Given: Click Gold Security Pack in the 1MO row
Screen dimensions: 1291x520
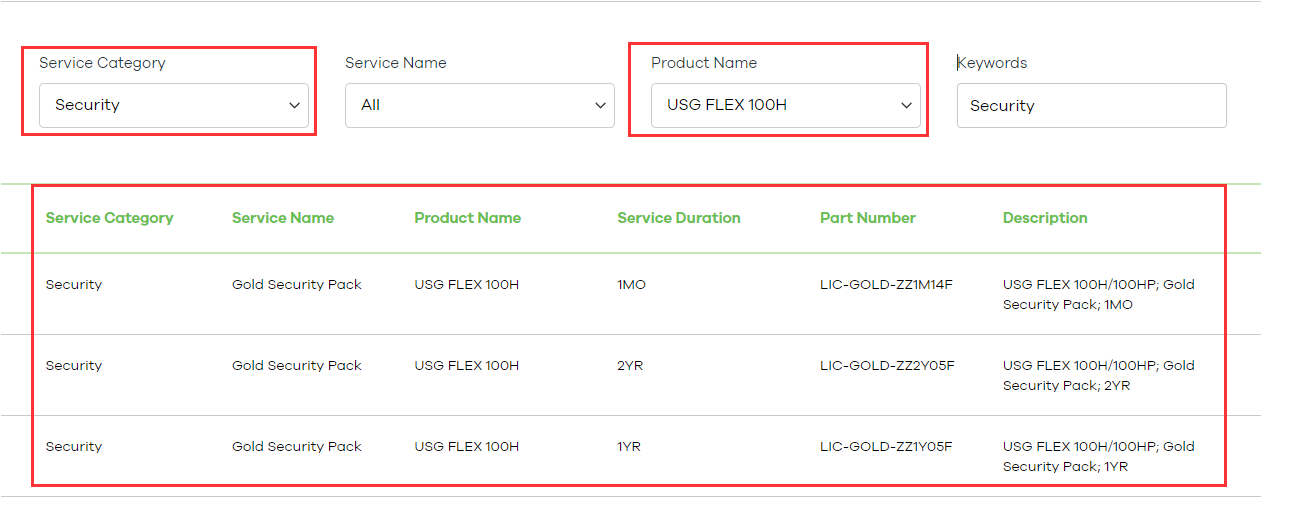Looking at the screenshot, I should (296, 285).
